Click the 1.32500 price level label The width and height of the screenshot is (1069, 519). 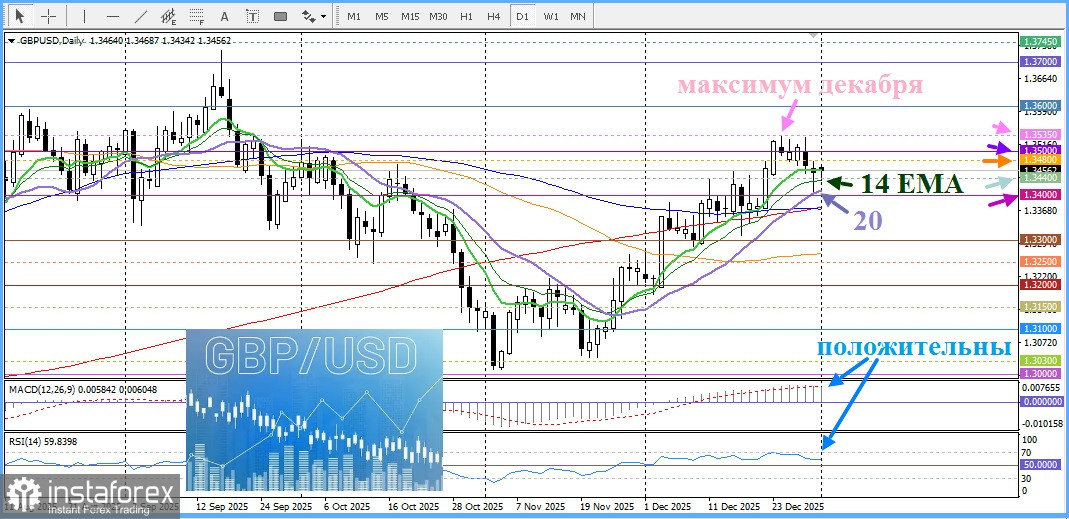click(1040, 262)
